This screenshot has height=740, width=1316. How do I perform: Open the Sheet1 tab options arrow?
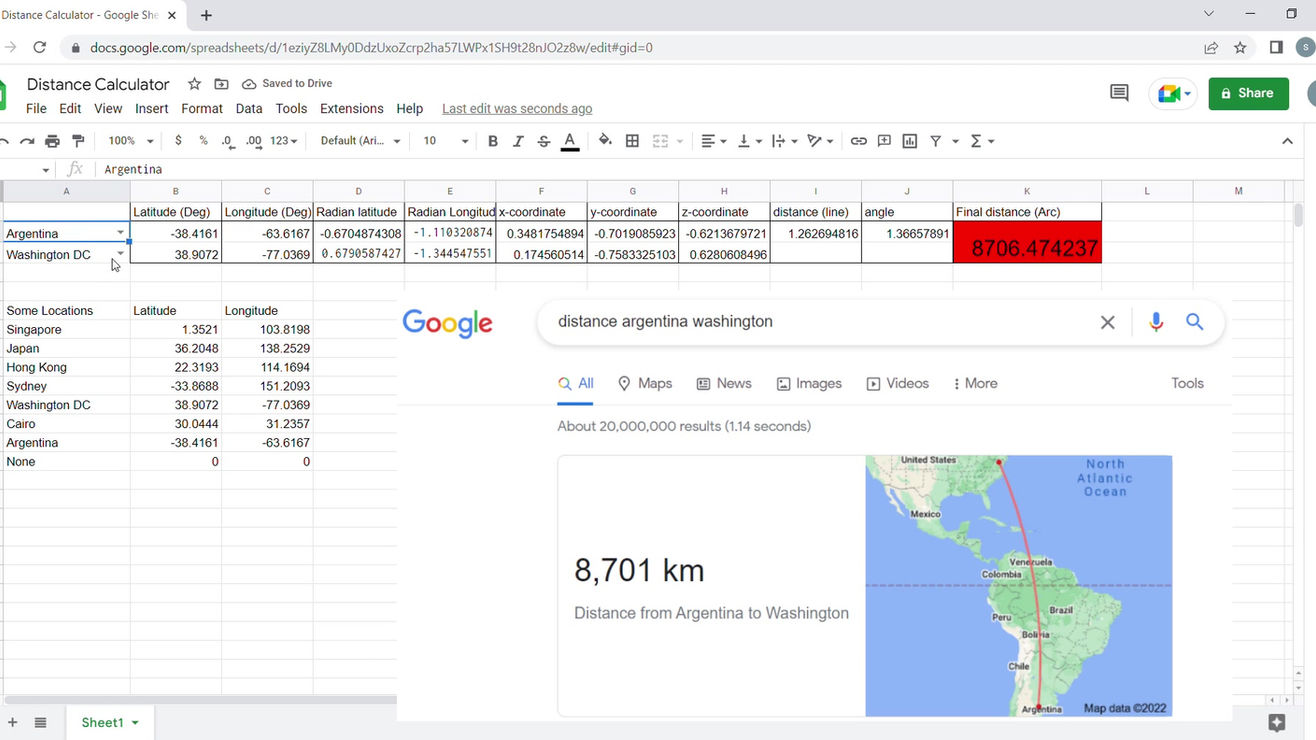pos(135,723)
